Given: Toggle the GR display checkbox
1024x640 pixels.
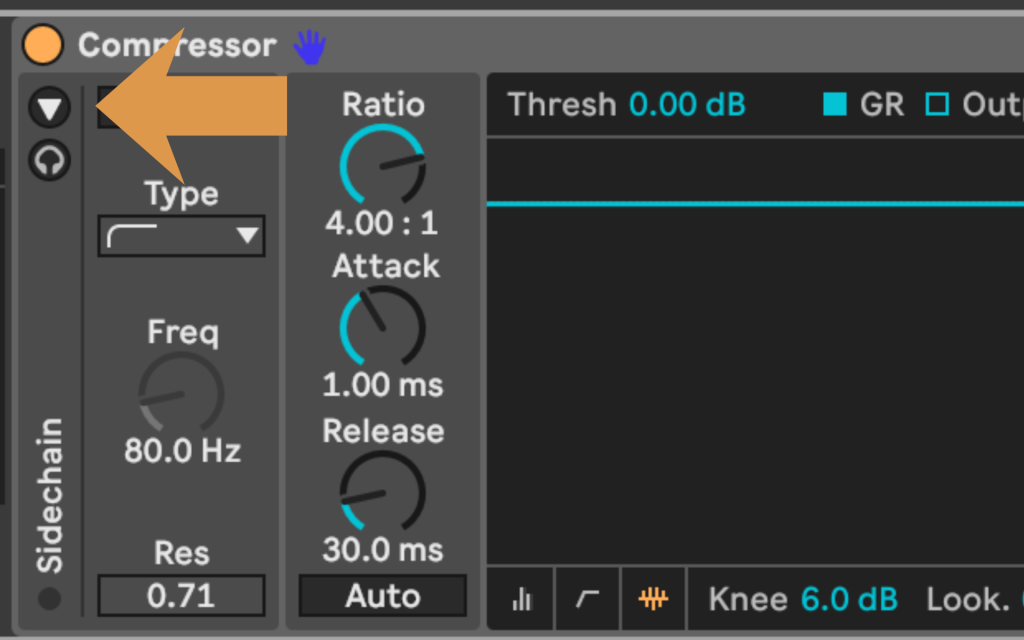Looking at the screenshot, I should point(834,104).
